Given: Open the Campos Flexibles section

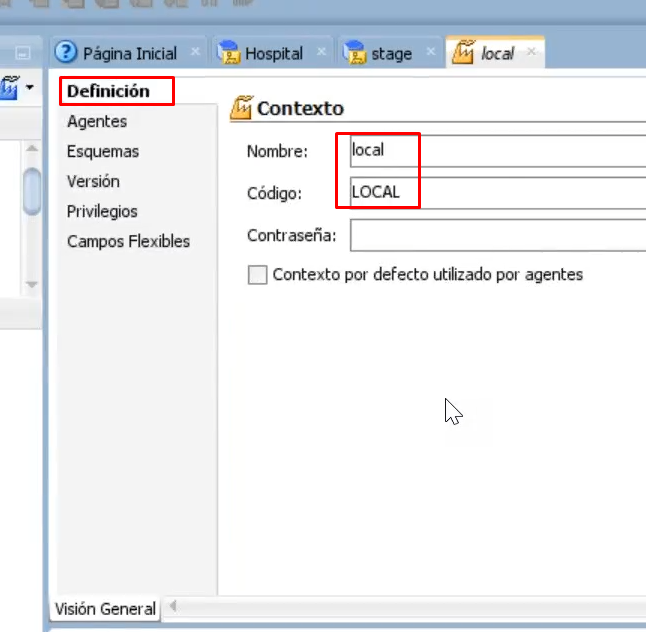Looking at the screenshot, I should click(128, 241).
